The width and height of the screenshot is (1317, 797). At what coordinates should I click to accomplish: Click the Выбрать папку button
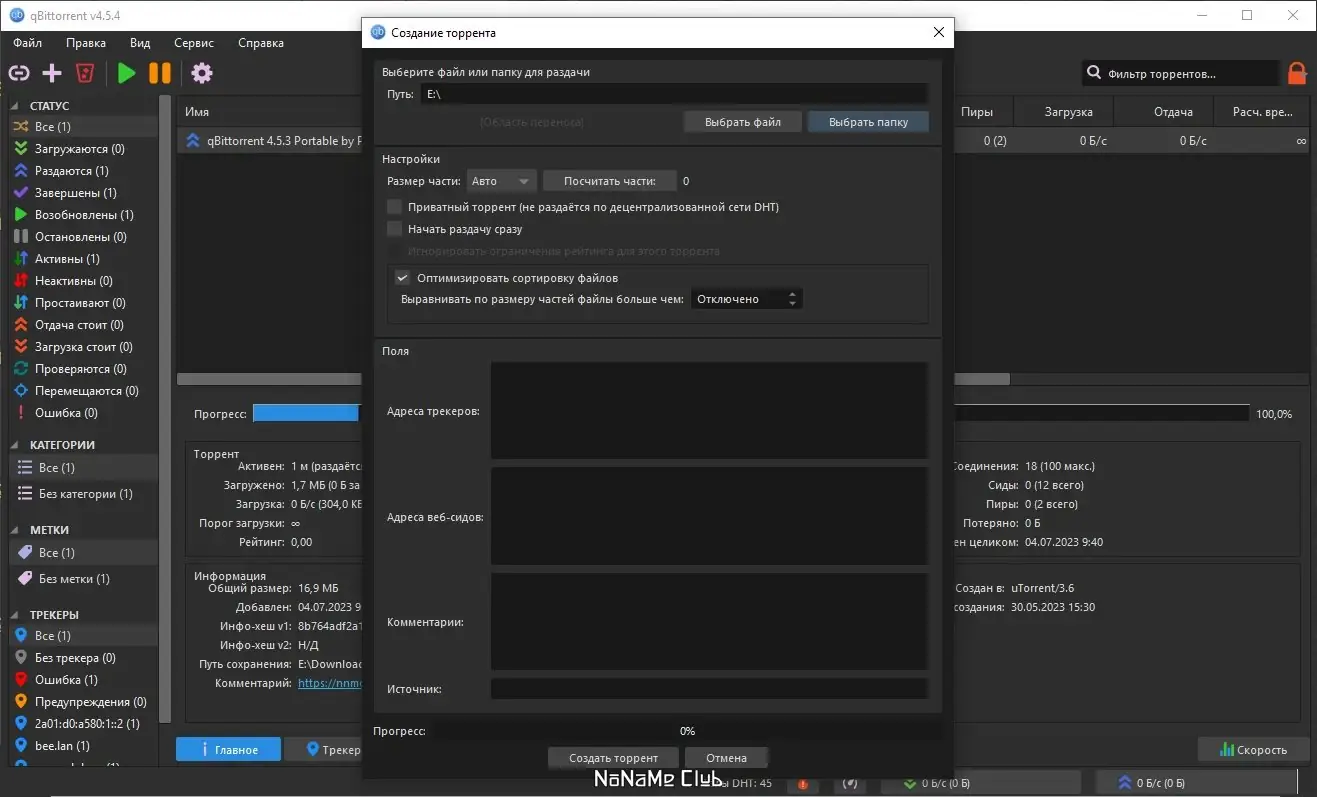click(x=867, y=121)
